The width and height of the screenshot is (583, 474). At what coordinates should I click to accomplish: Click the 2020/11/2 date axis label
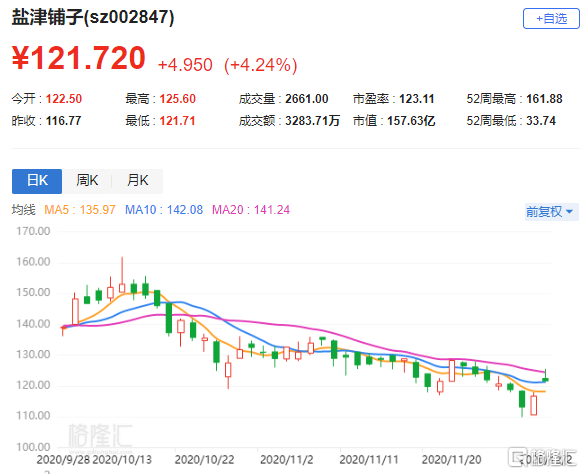point(286,460)
